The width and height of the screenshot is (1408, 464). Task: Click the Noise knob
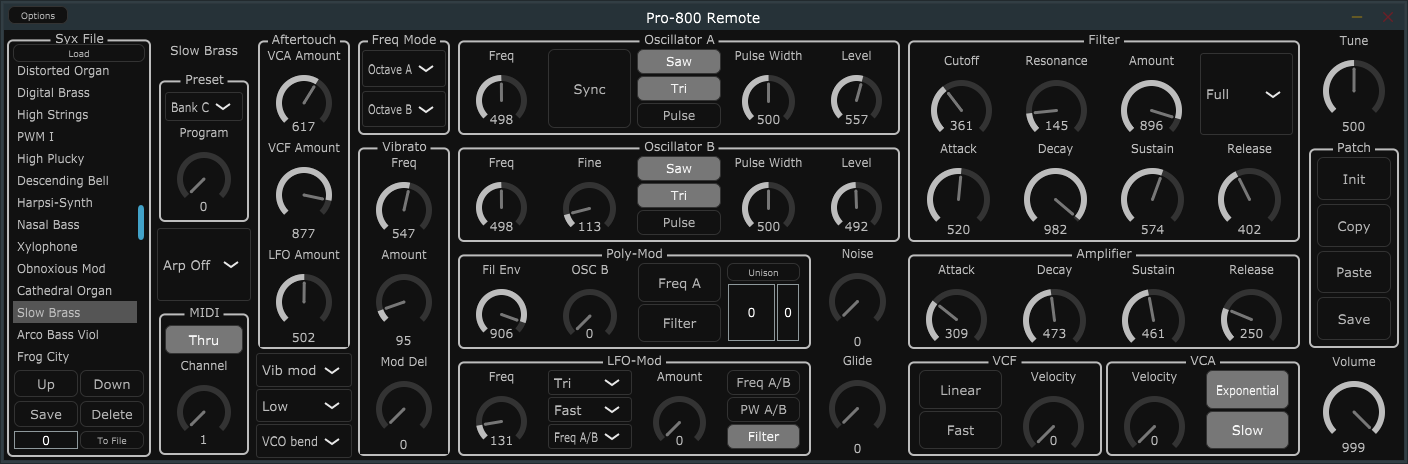click(x=857, y=300)
